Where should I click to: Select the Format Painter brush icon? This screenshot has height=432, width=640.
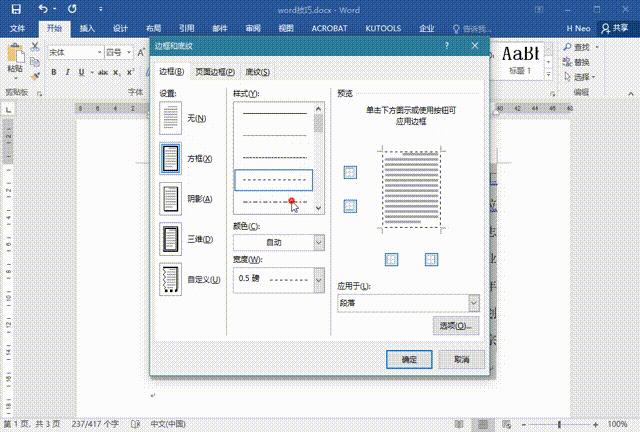pos(35,76)
